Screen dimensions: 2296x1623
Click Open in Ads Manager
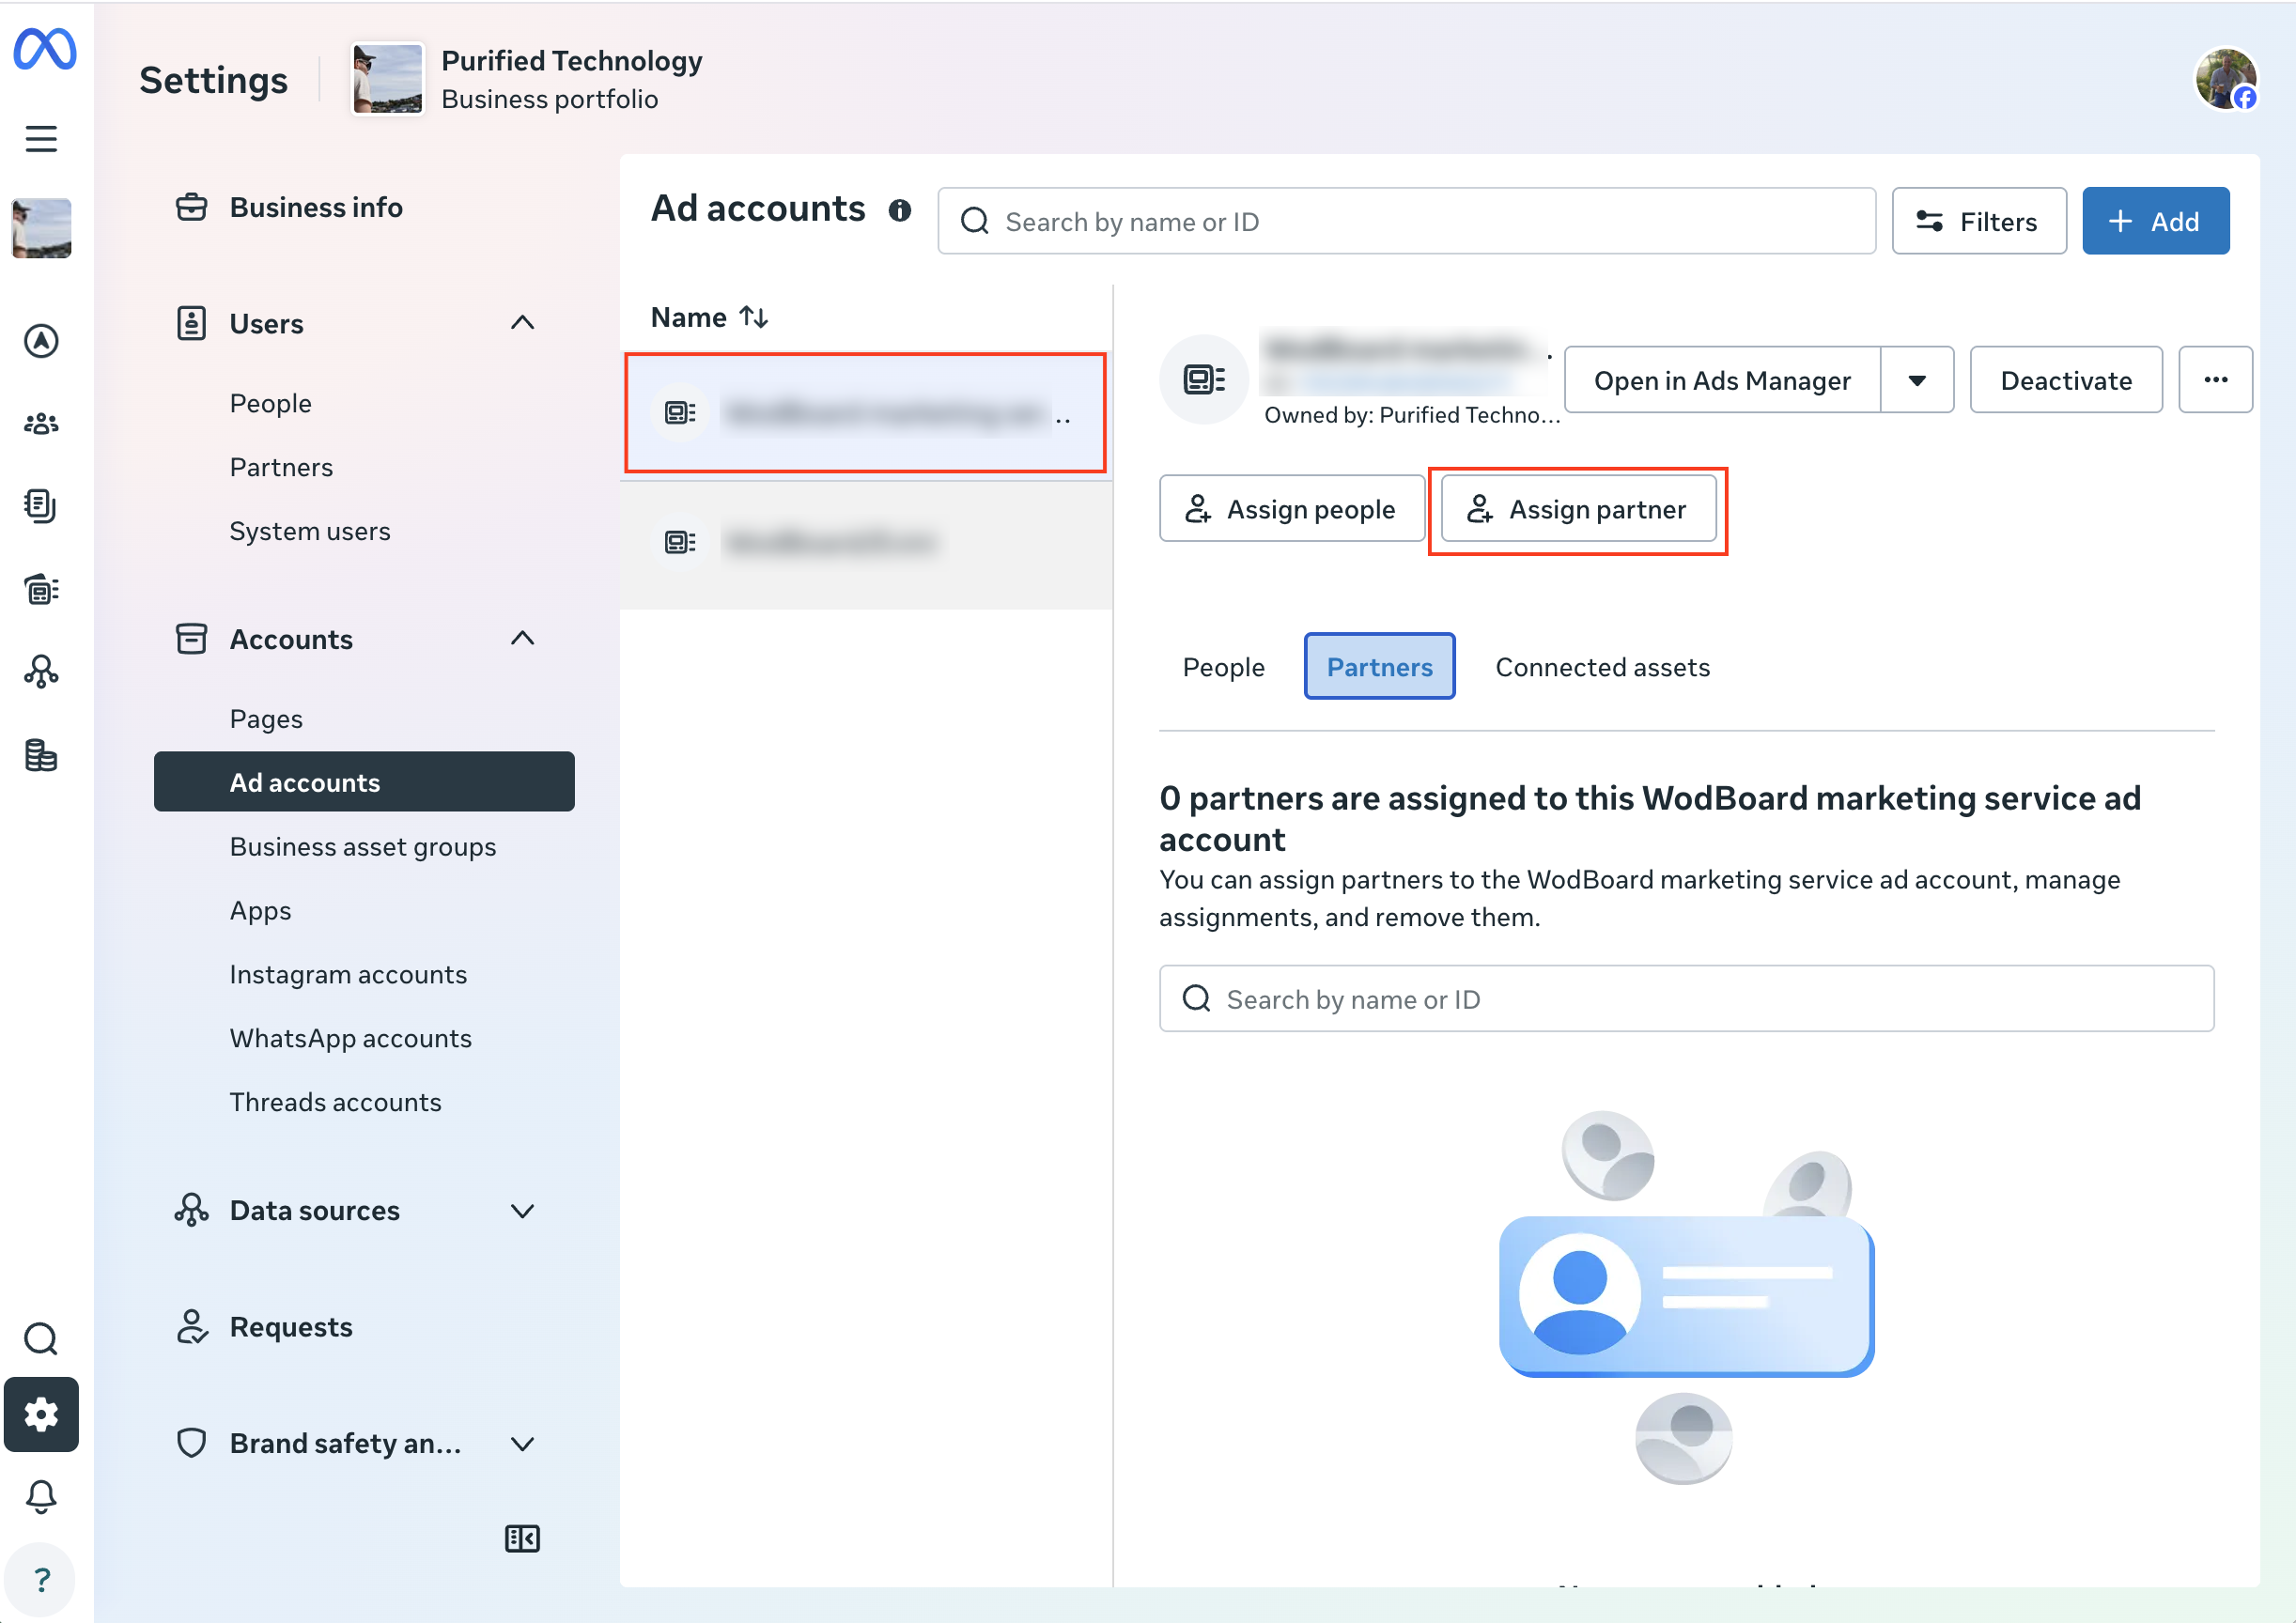[x=1722, y=380]
